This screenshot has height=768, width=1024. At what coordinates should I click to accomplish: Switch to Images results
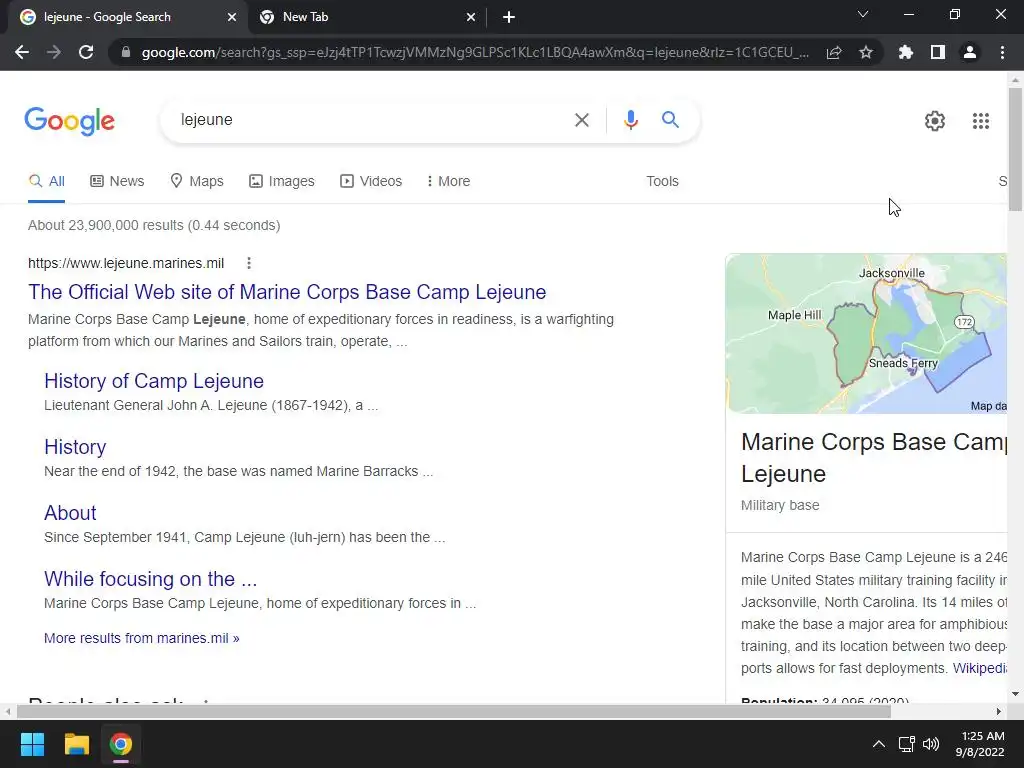(281, 182)
